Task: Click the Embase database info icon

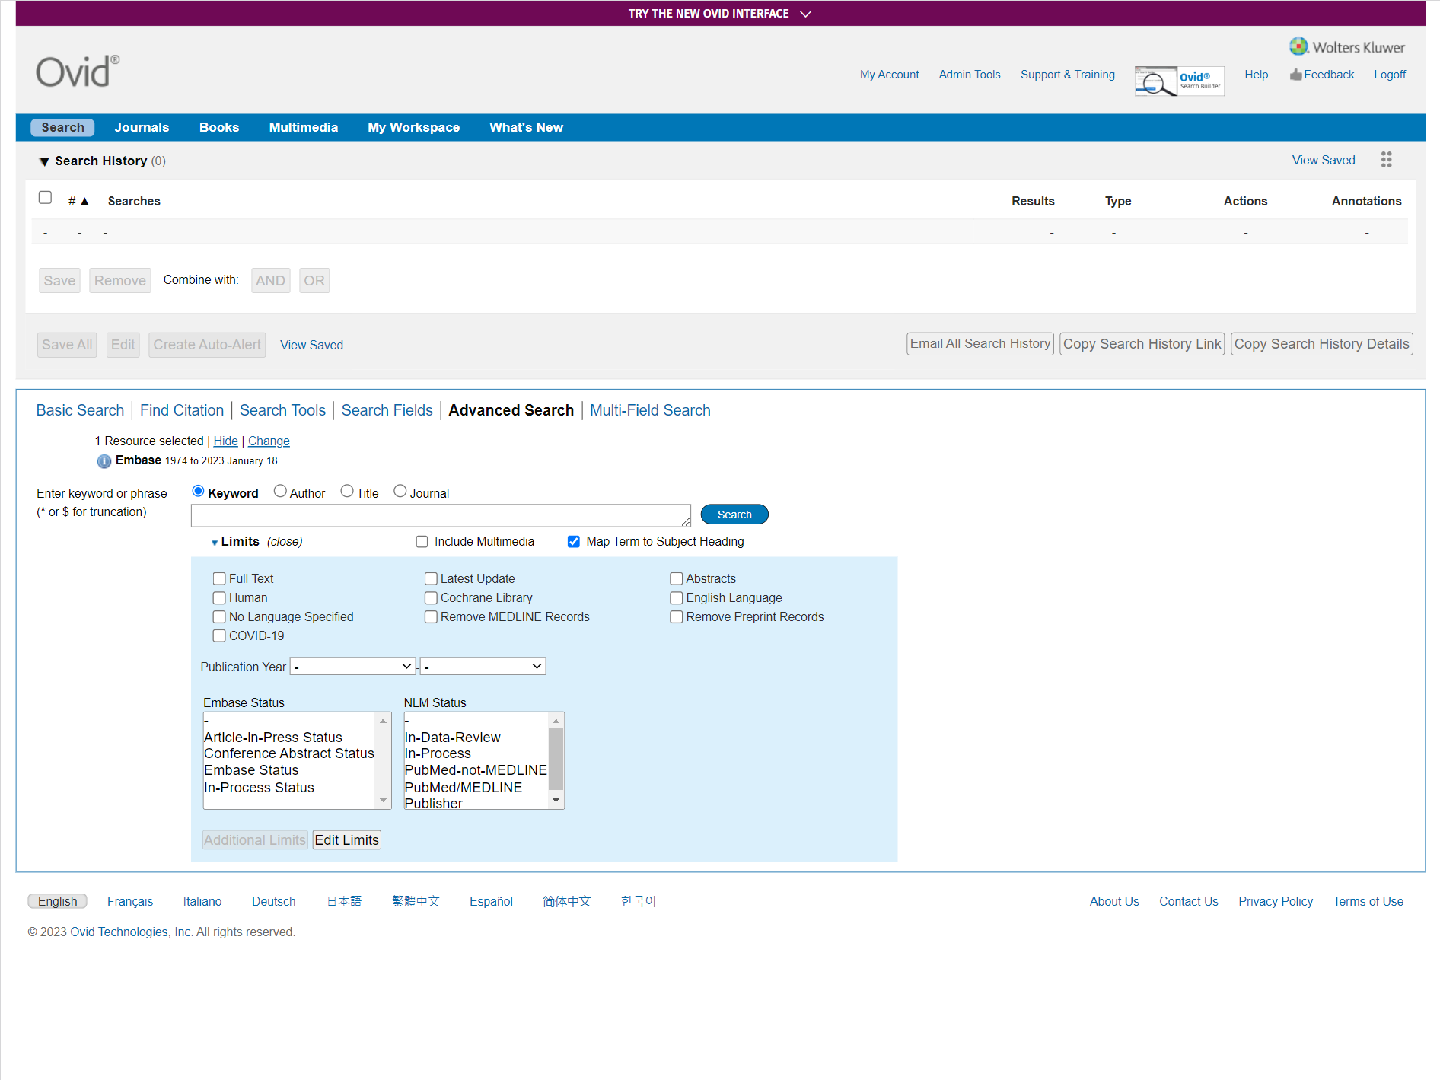Action: tap(104, 461)
